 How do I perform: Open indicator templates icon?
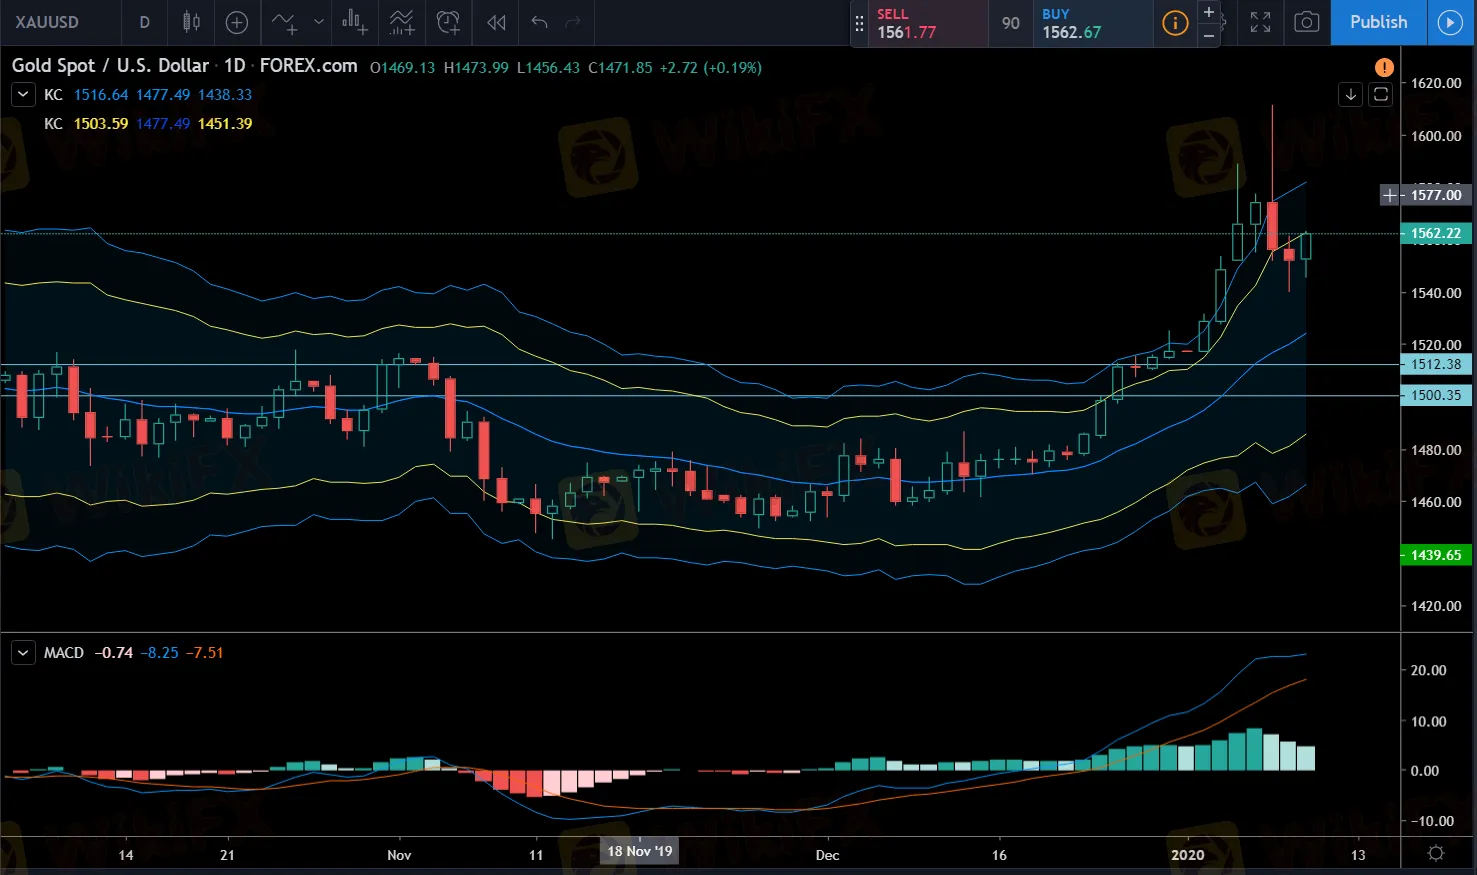point(401,22)
